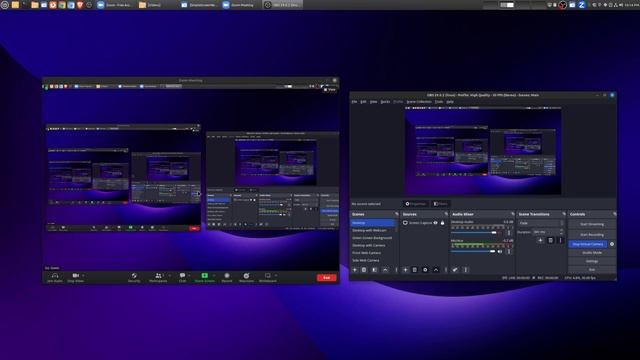
Task: Click Zoom icon in system tray
Action: (x=582, y=5)
